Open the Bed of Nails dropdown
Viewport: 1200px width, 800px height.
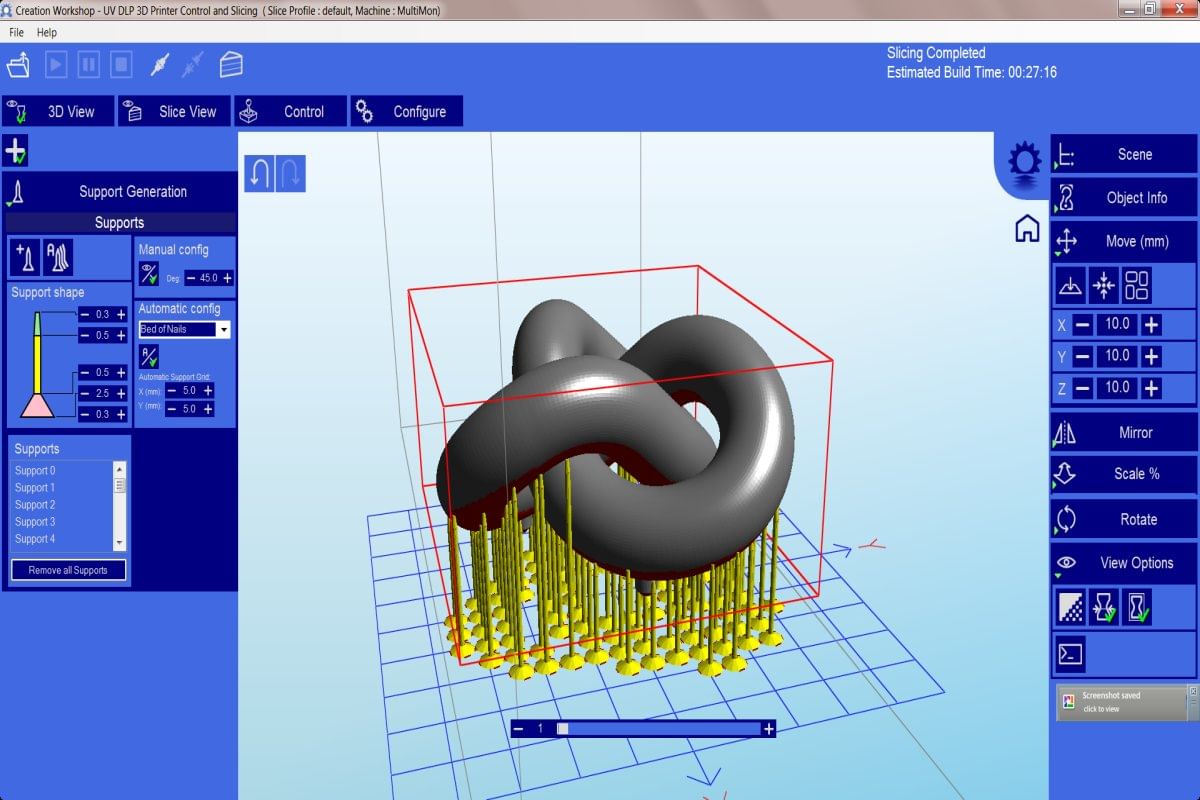tap(224, 329)
